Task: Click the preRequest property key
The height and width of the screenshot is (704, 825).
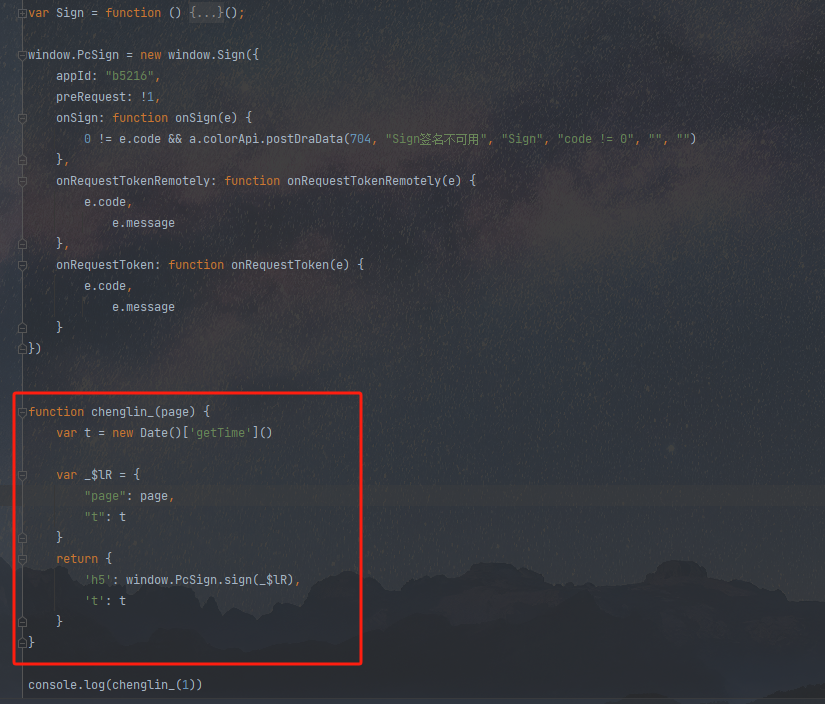Action: coord(90,97)
